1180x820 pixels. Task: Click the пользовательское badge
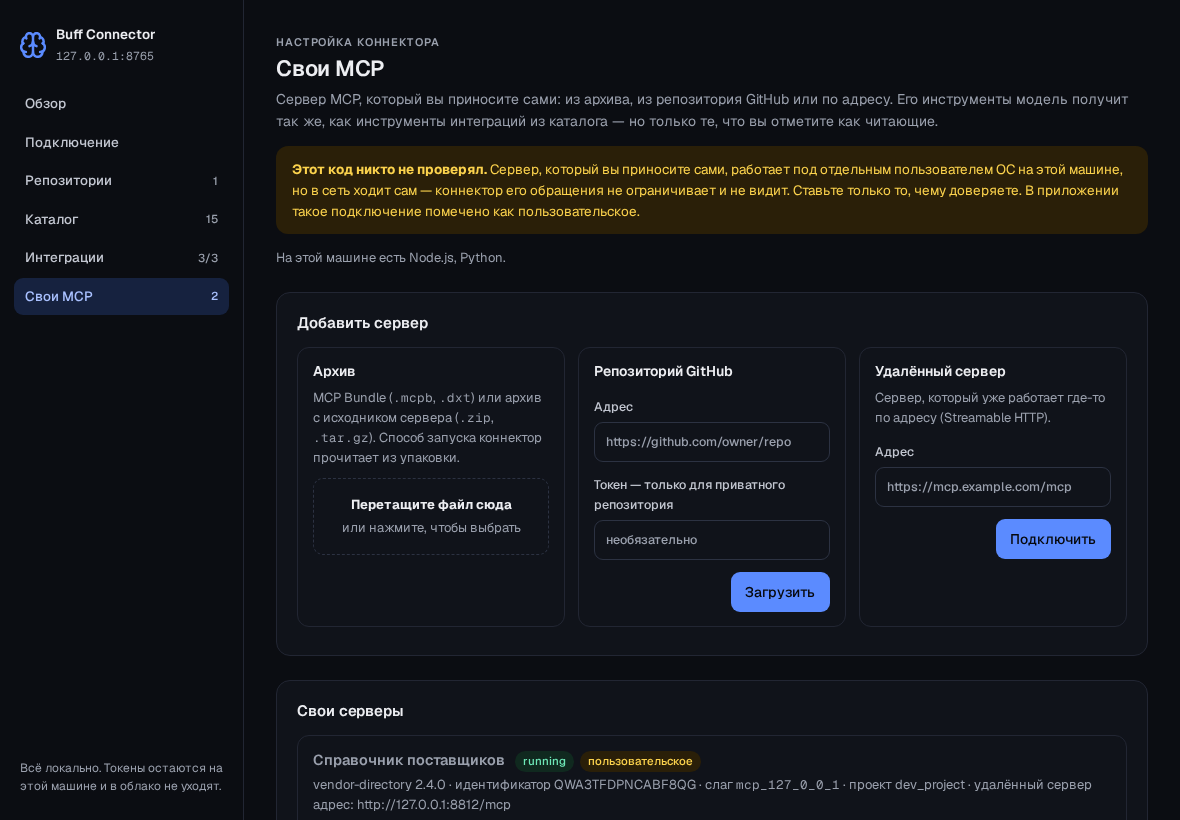point(640,761)
